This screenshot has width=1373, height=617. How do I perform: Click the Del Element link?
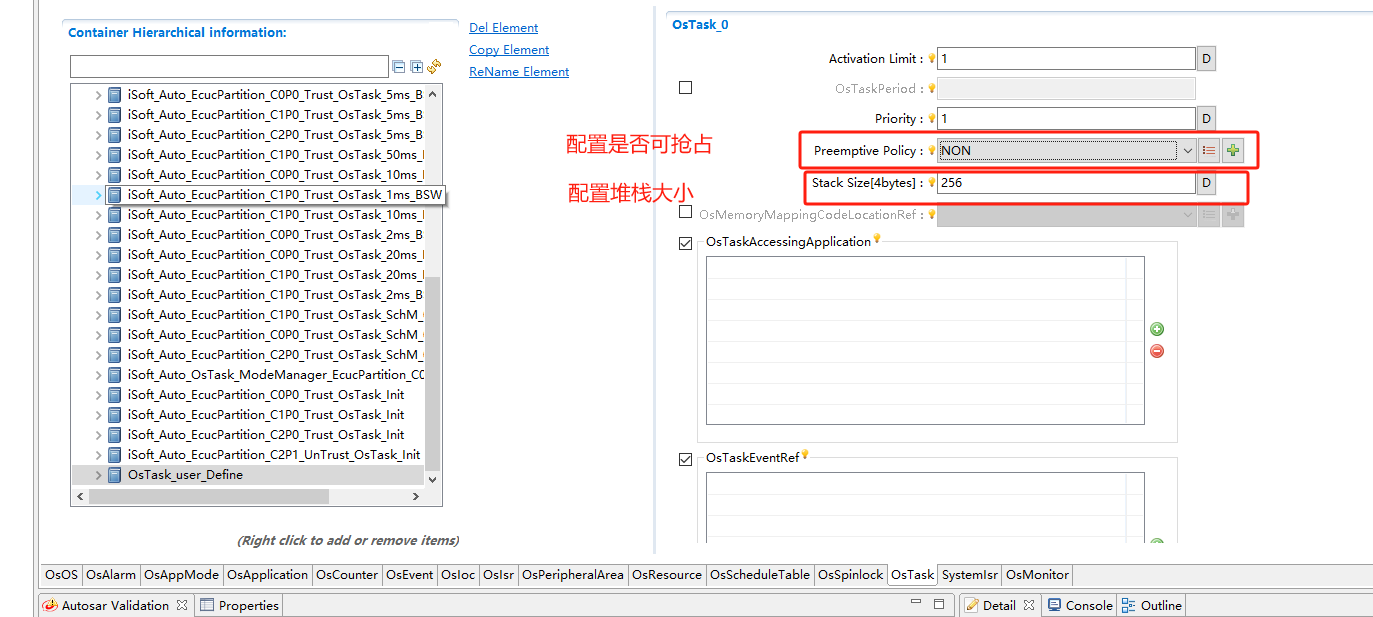click(x=503, y=28)
